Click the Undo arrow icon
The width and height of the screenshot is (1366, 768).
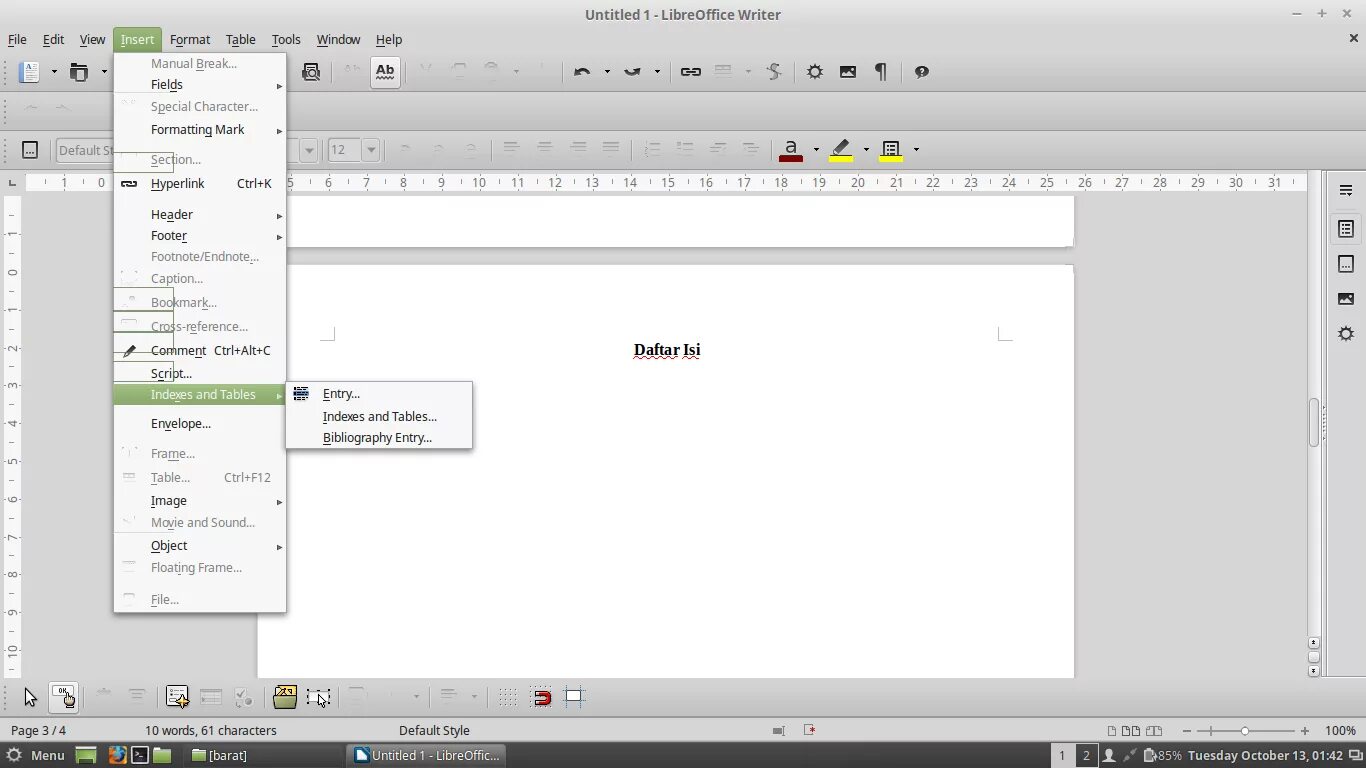(x=582, y=72)
